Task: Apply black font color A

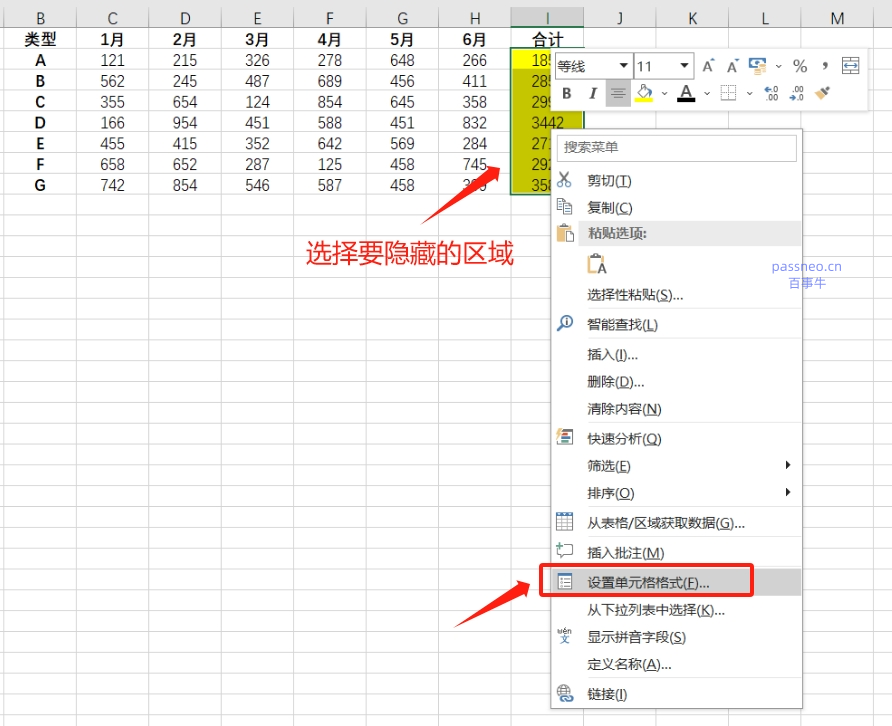Action: [686, 93]
